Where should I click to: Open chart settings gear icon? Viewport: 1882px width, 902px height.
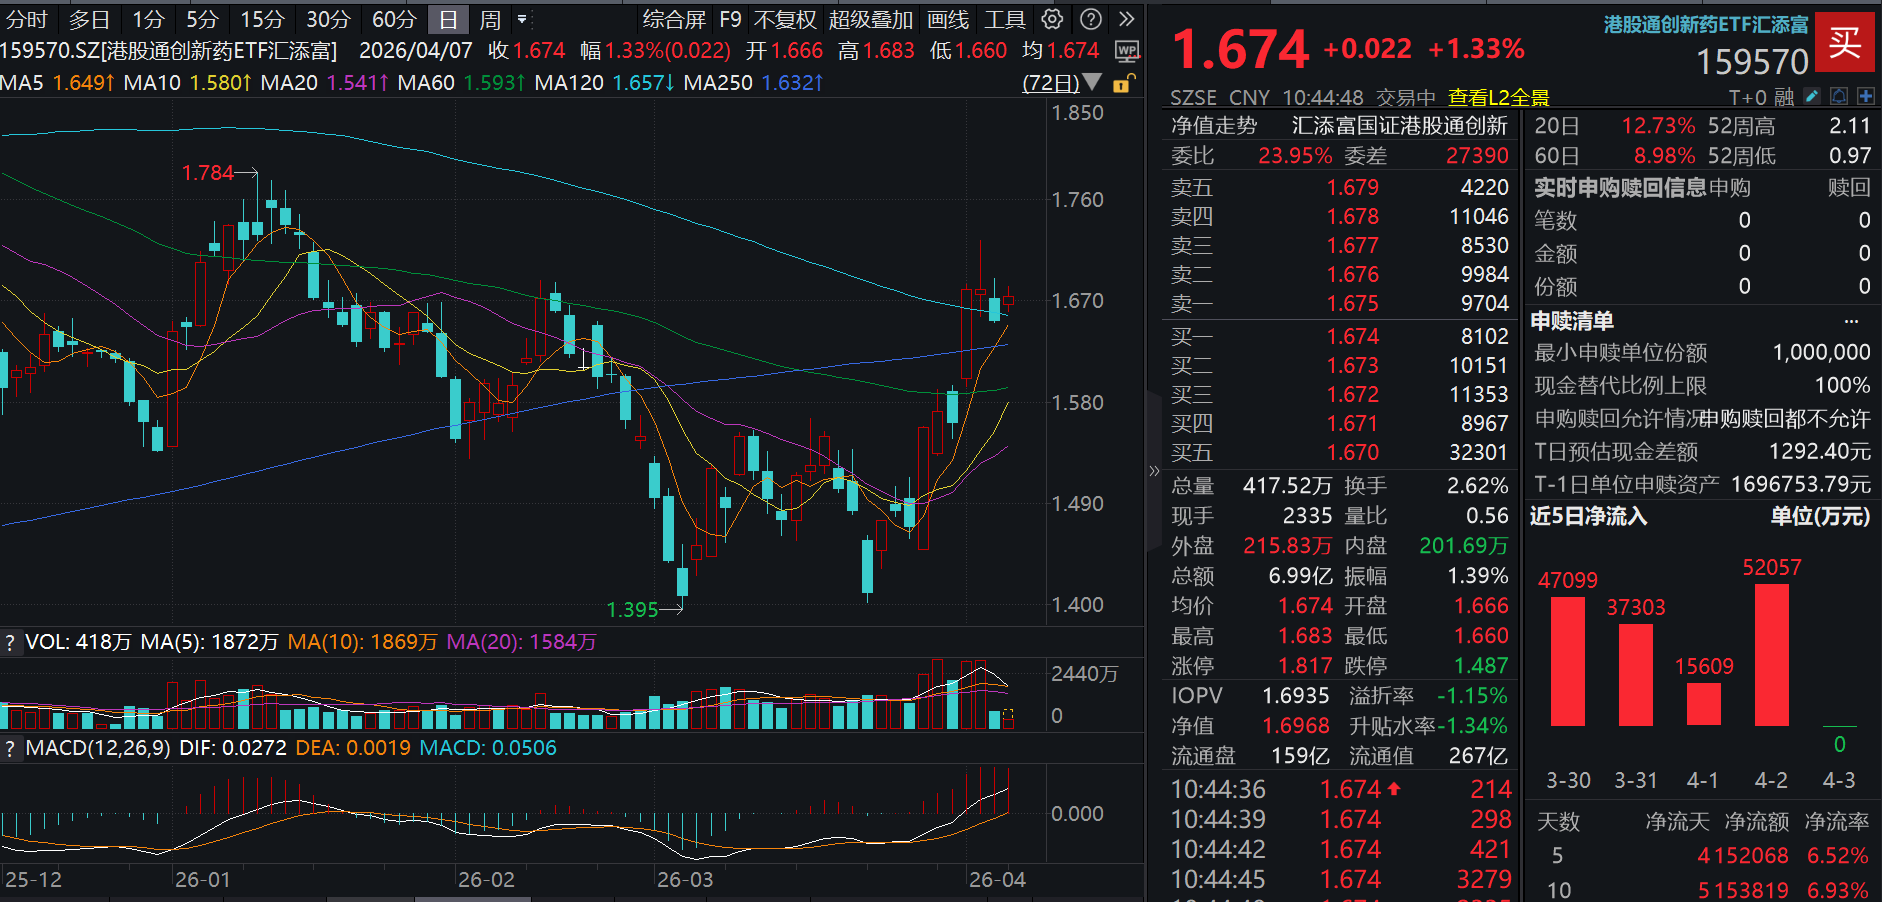[x=1052, y=19]
